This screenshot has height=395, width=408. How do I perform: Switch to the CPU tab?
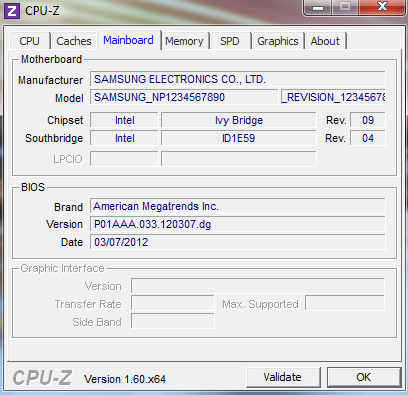click(30, 41)
